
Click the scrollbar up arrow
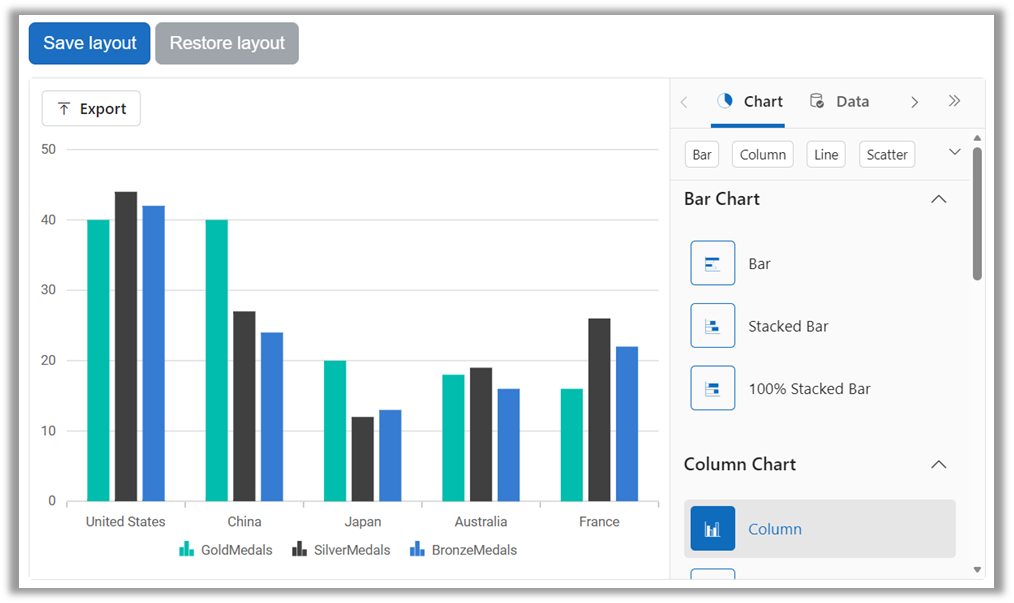(977, 138)
